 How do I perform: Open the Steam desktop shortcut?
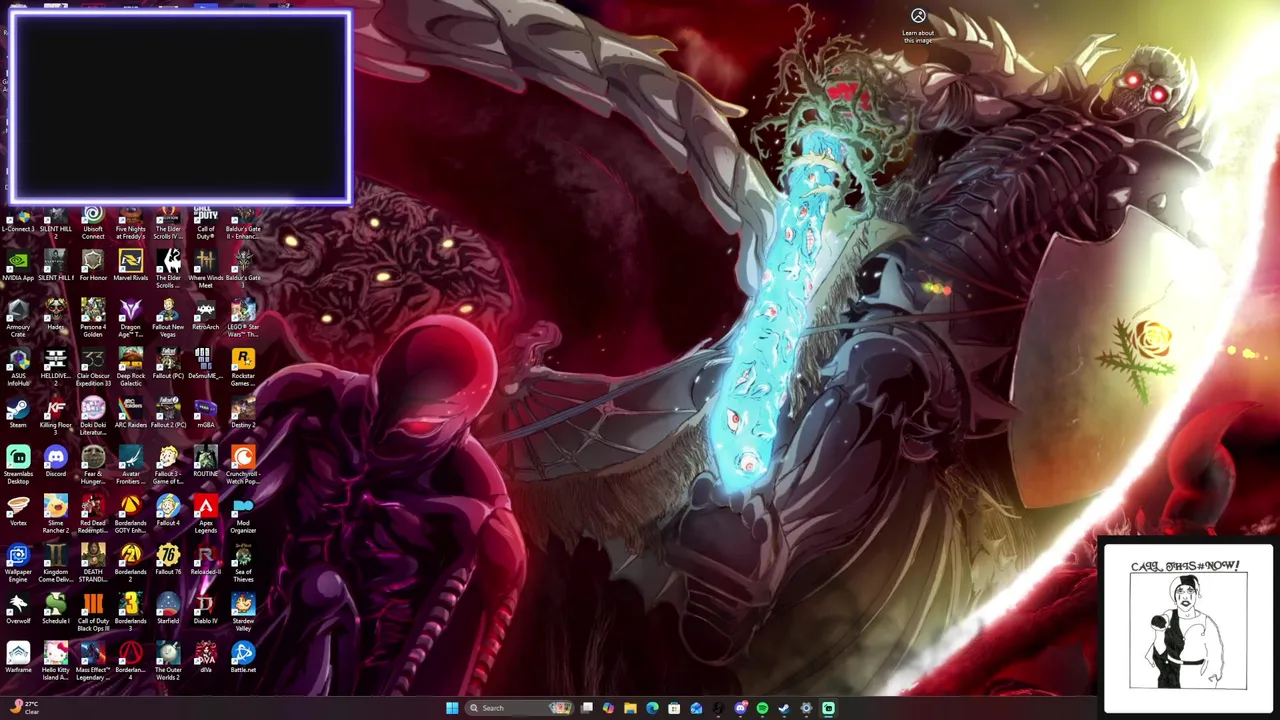point(18,414)
